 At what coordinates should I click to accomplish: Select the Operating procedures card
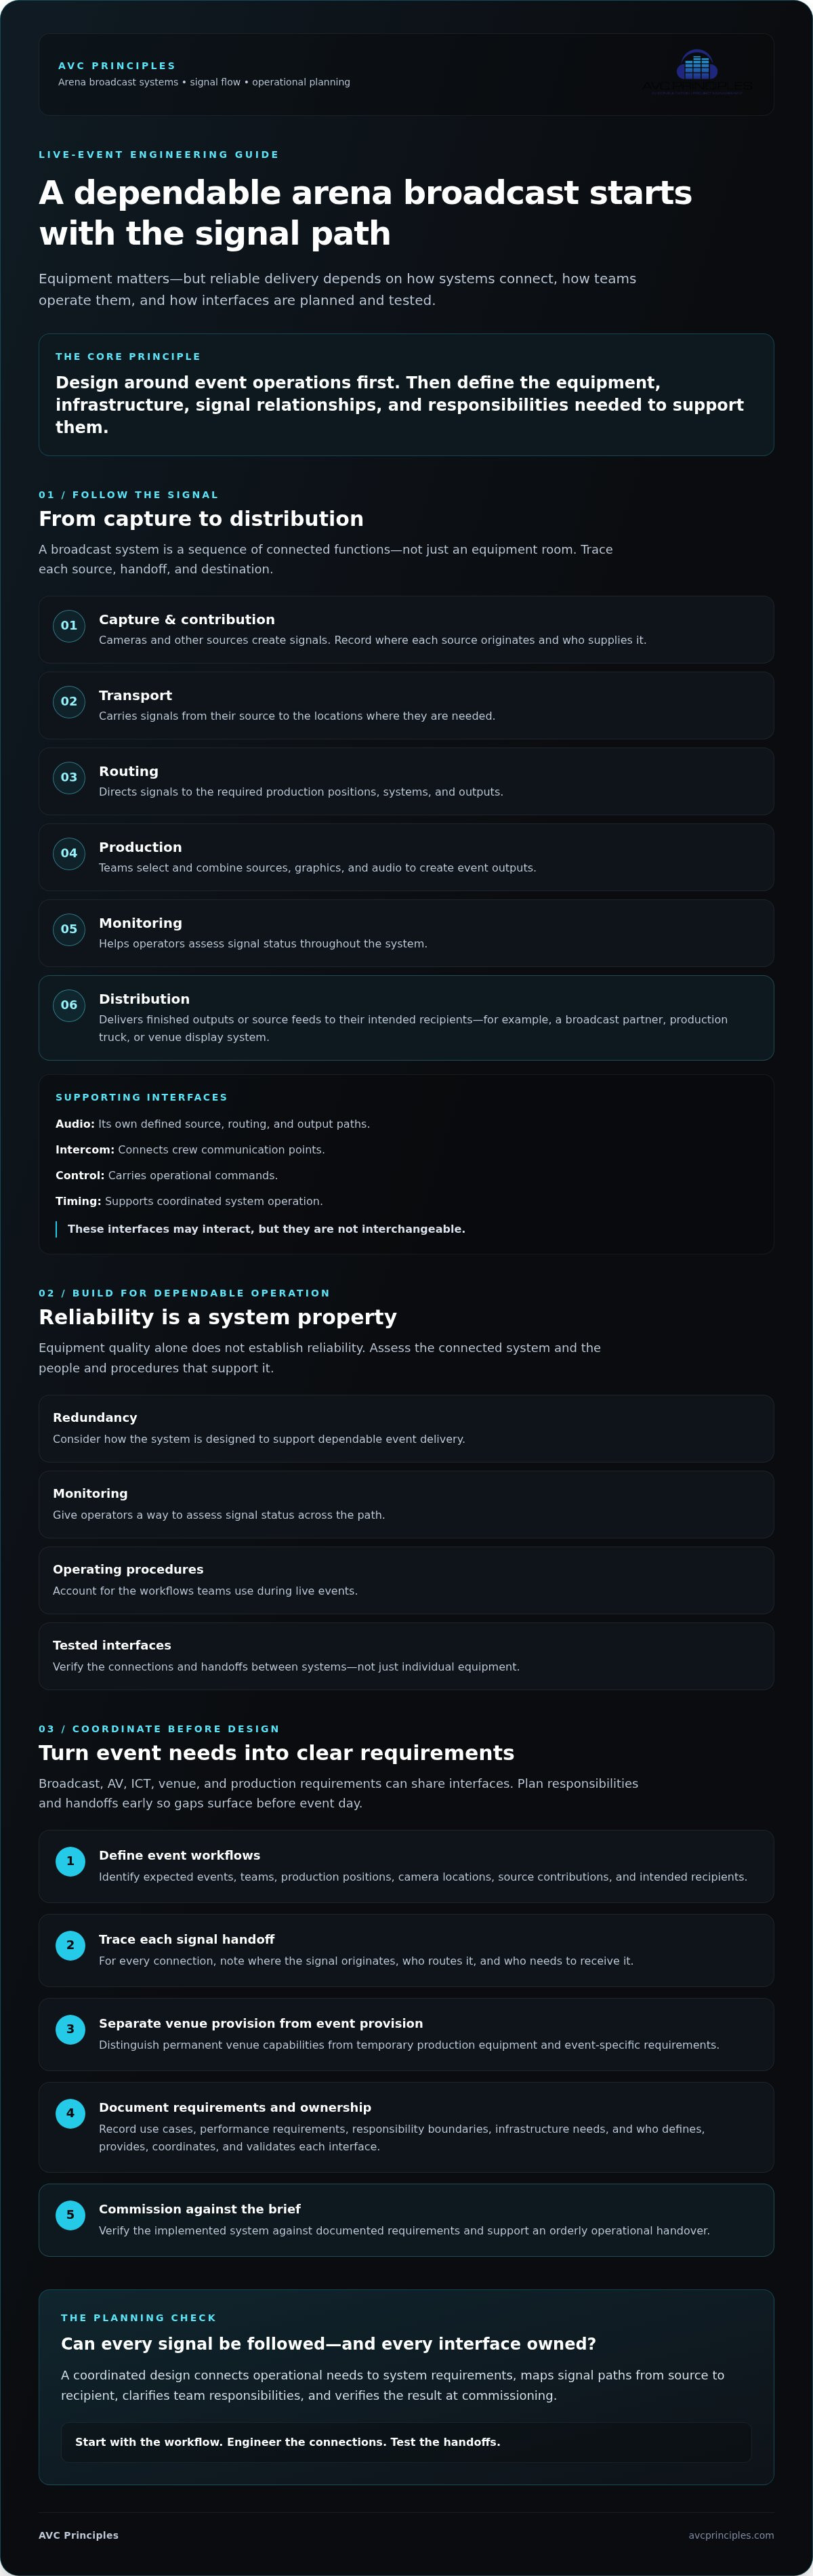coord(406,1581)
